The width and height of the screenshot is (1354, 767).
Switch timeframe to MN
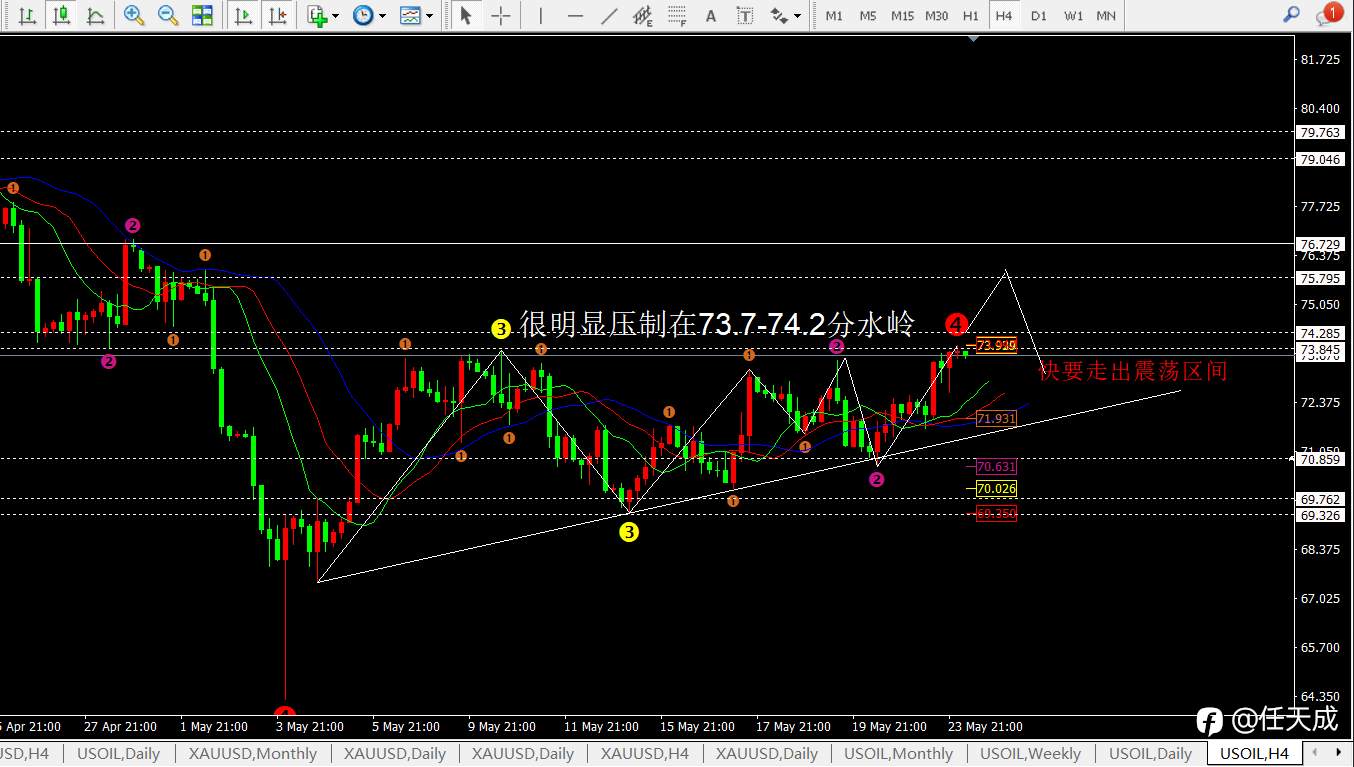1106,16
